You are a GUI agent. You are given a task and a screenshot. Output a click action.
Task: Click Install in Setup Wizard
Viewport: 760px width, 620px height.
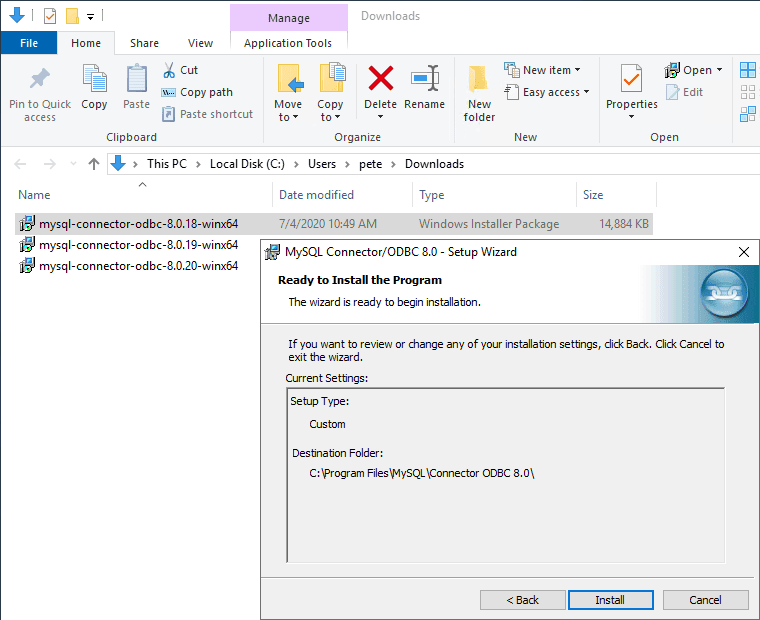point(610,600)
